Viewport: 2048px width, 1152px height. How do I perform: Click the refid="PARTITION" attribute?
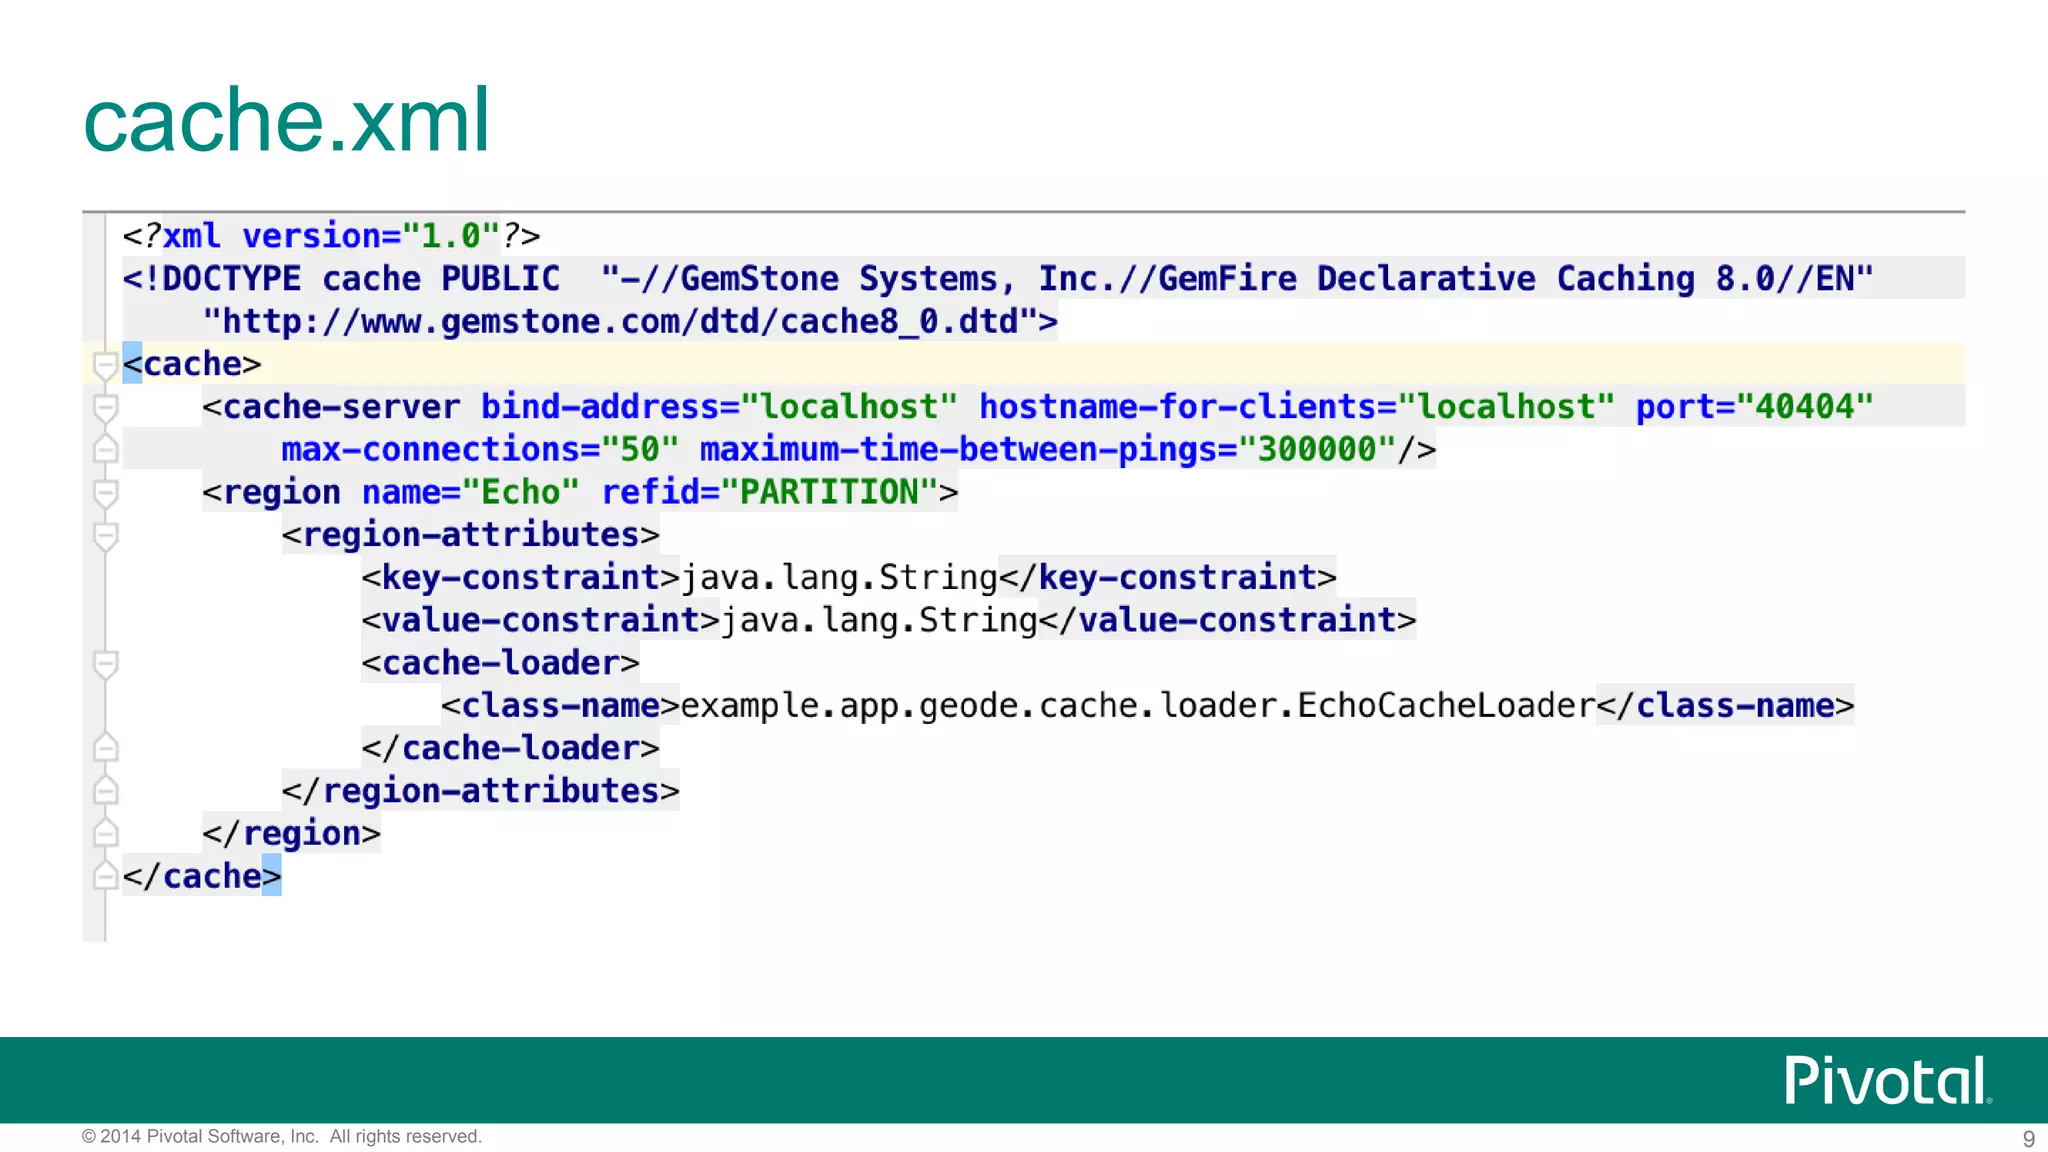[769, 492]
